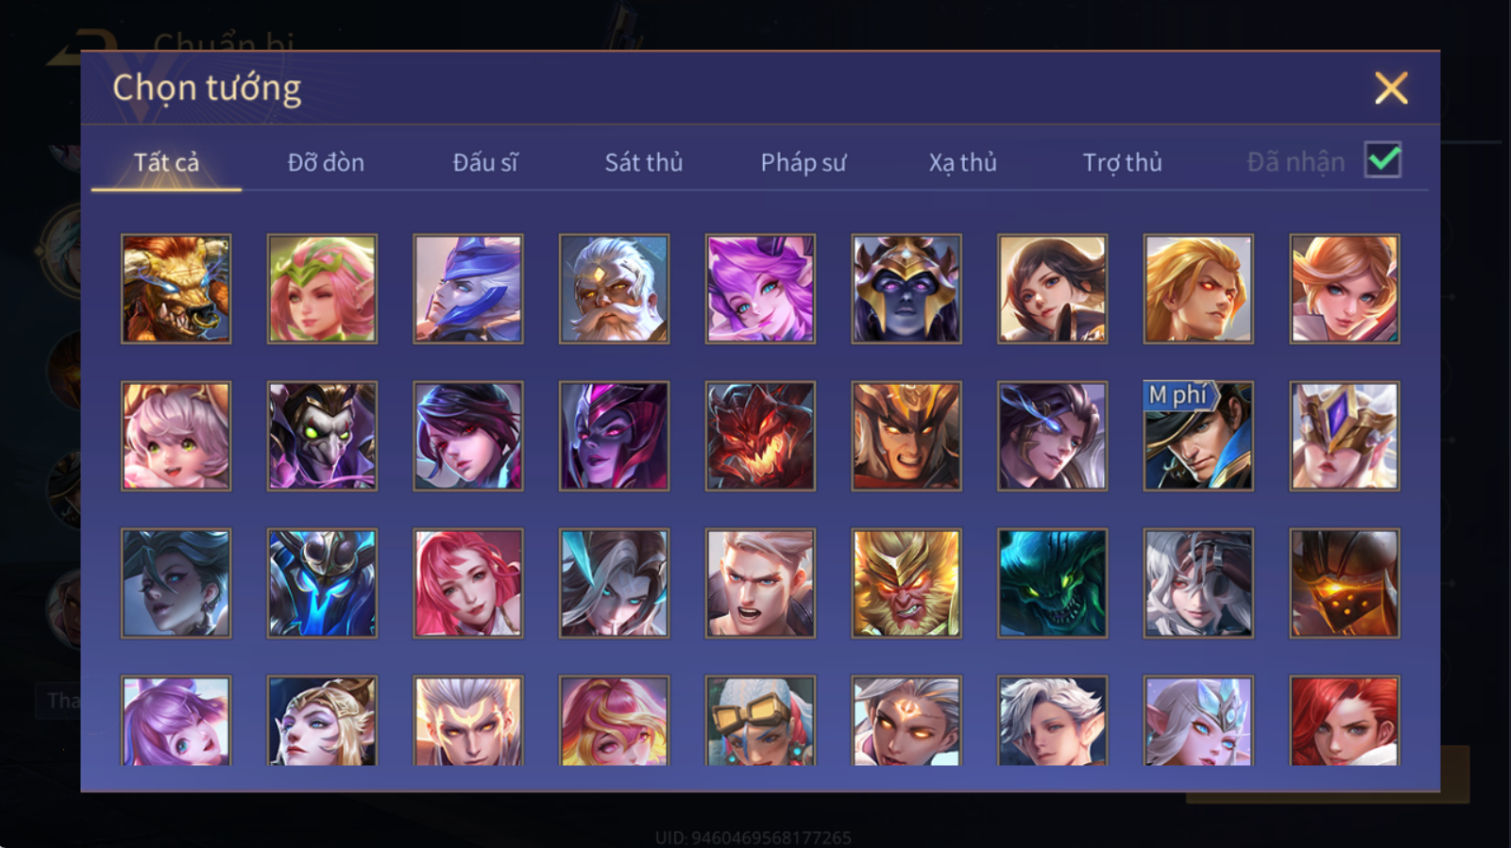Open the Xạ thủ tab
The image size is (1511, 848).
click(962, 162)
